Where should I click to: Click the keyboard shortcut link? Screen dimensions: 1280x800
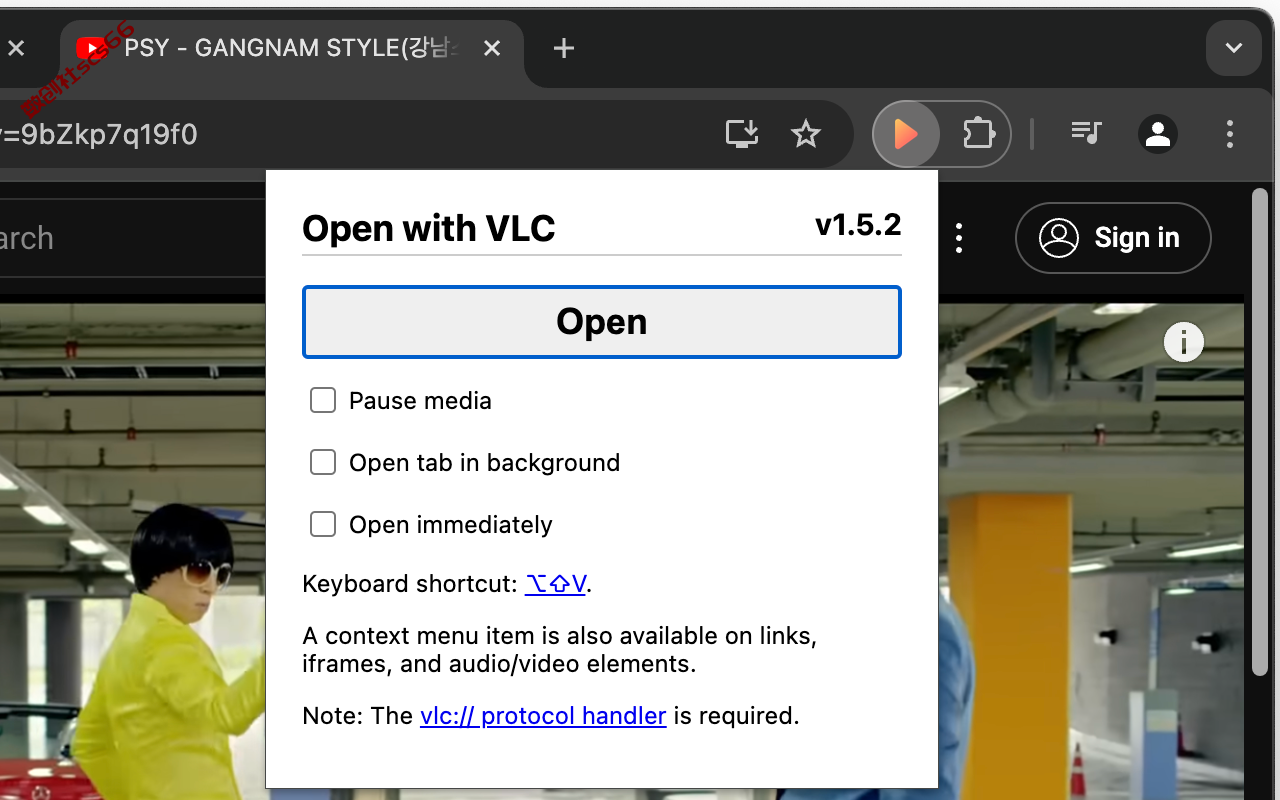556,584
